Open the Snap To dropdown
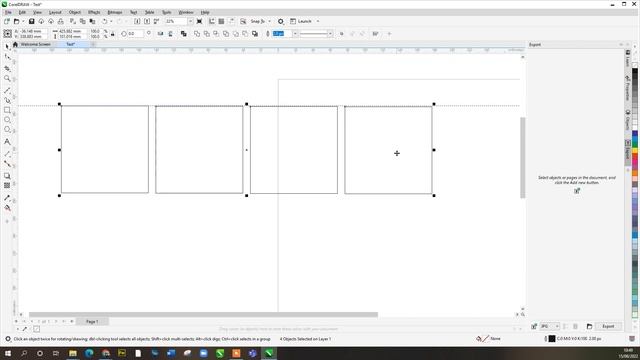The image size is (640, 360). 269,21
